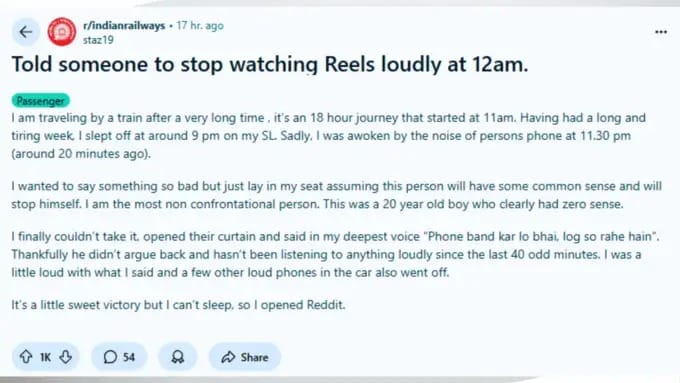Screen dimensions: 680x383
Task: Click the paragraph starting 'I am traveling'
Action: [x=329, y=136]
